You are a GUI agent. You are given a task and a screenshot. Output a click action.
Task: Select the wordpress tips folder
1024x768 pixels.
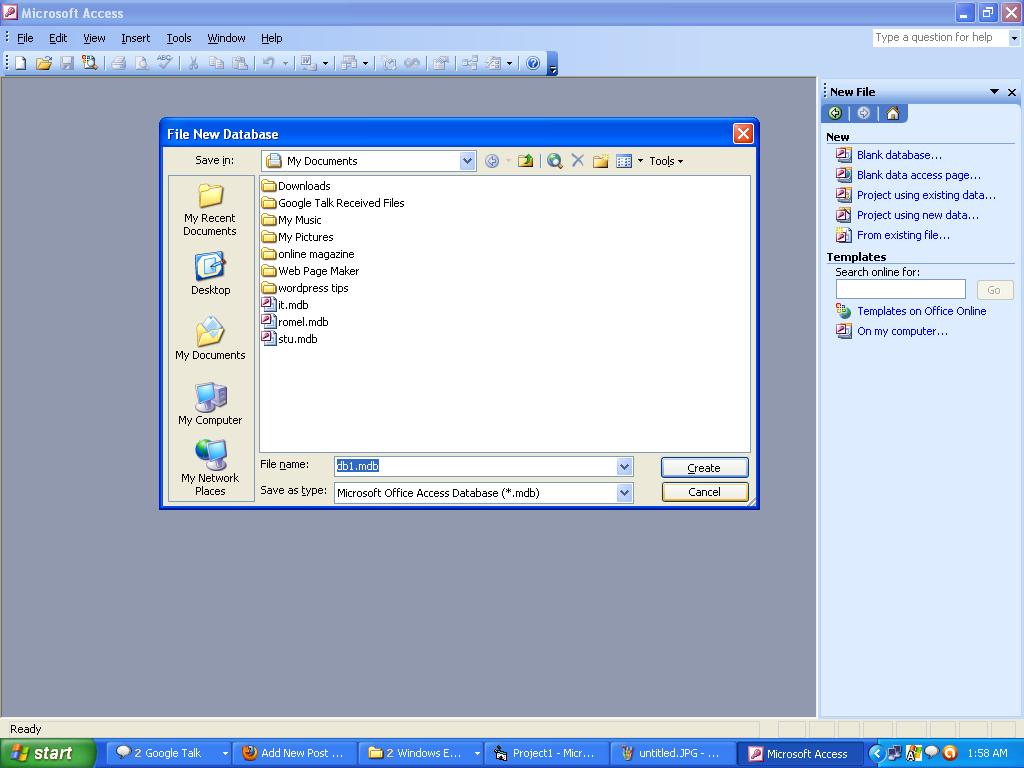tap(305, 288)
